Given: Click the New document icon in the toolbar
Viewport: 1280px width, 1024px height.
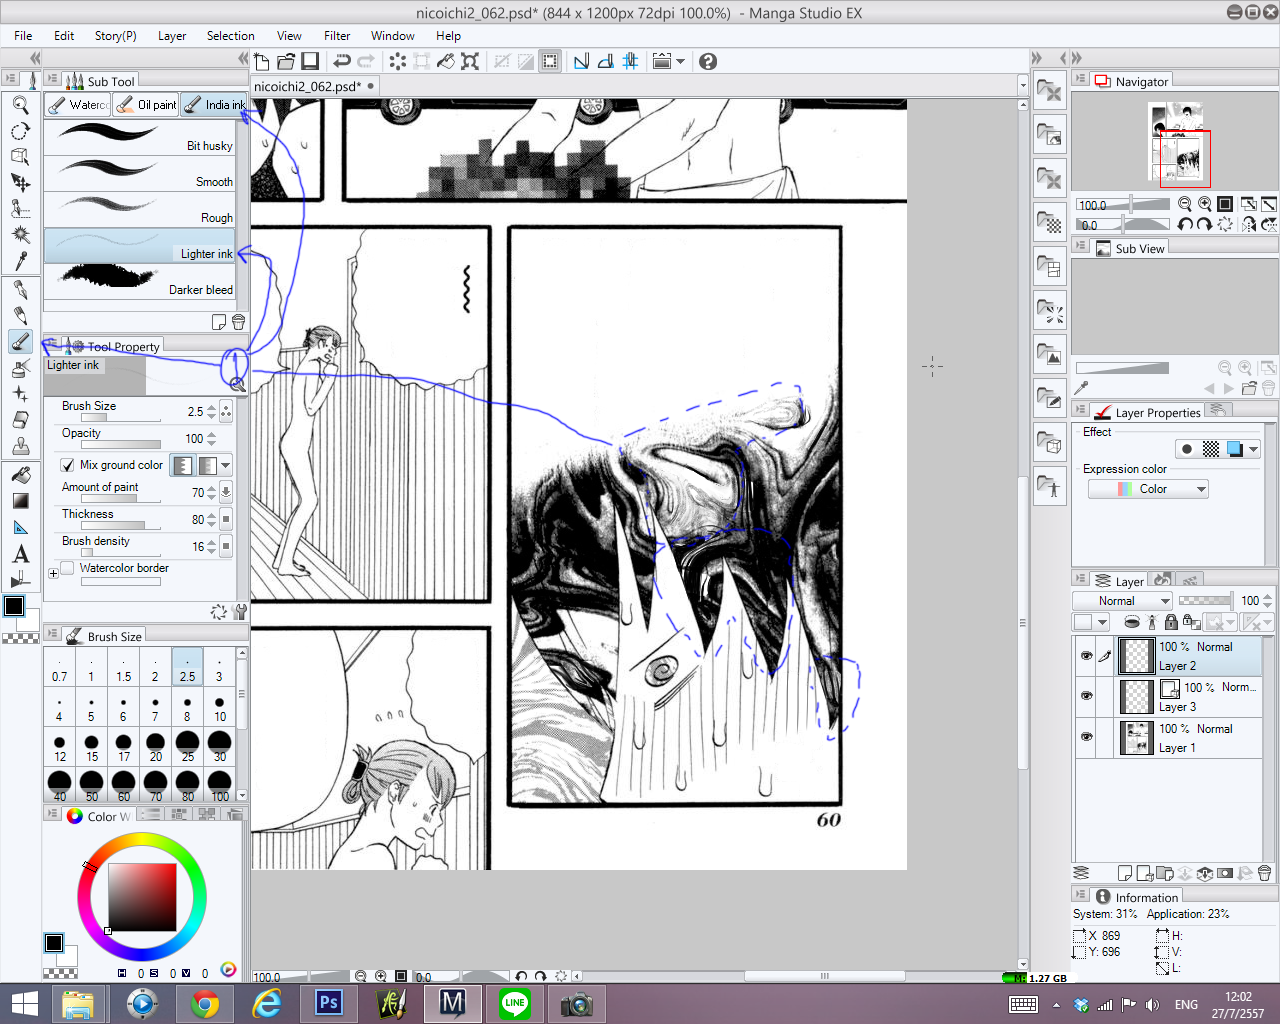Looking at the screenshot, I should coord(262,62).
